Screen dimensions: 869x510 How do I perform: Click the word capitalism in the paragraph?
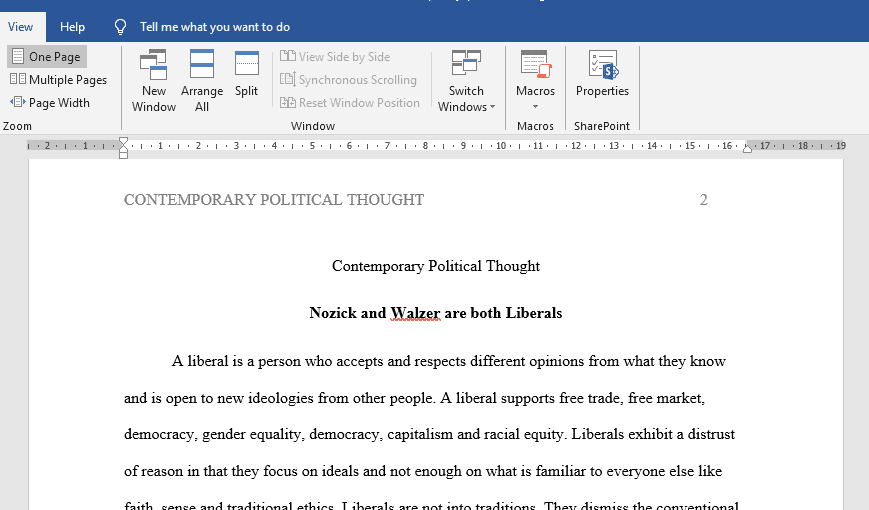pyautogui.click(x=420, y=434)
